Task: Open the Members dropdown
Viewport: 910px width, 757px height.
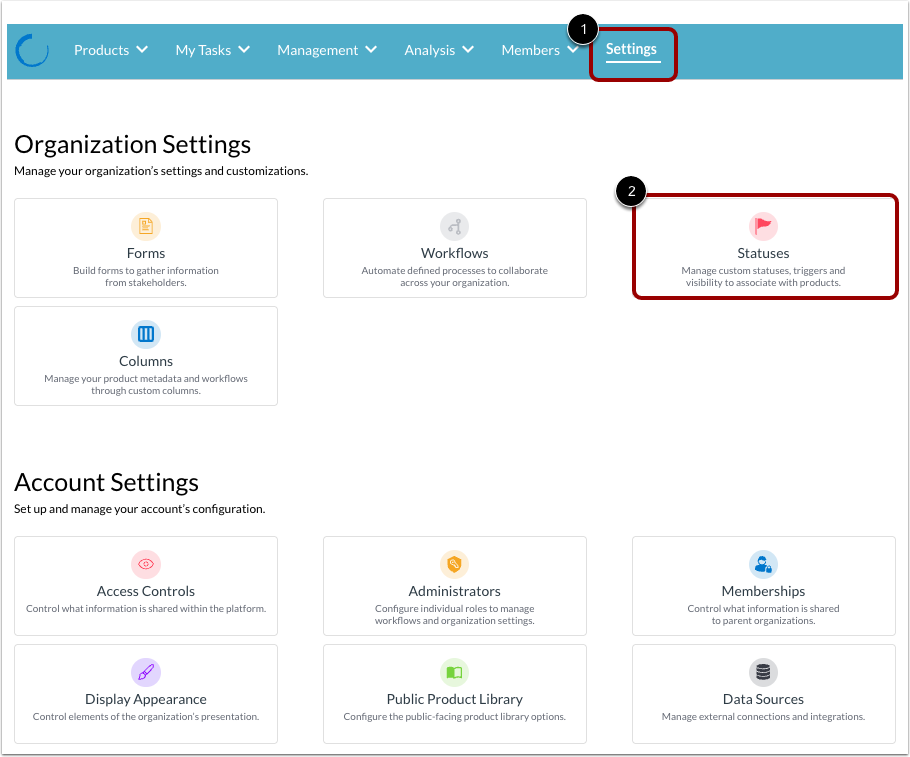Action: (x=539, y=50)
